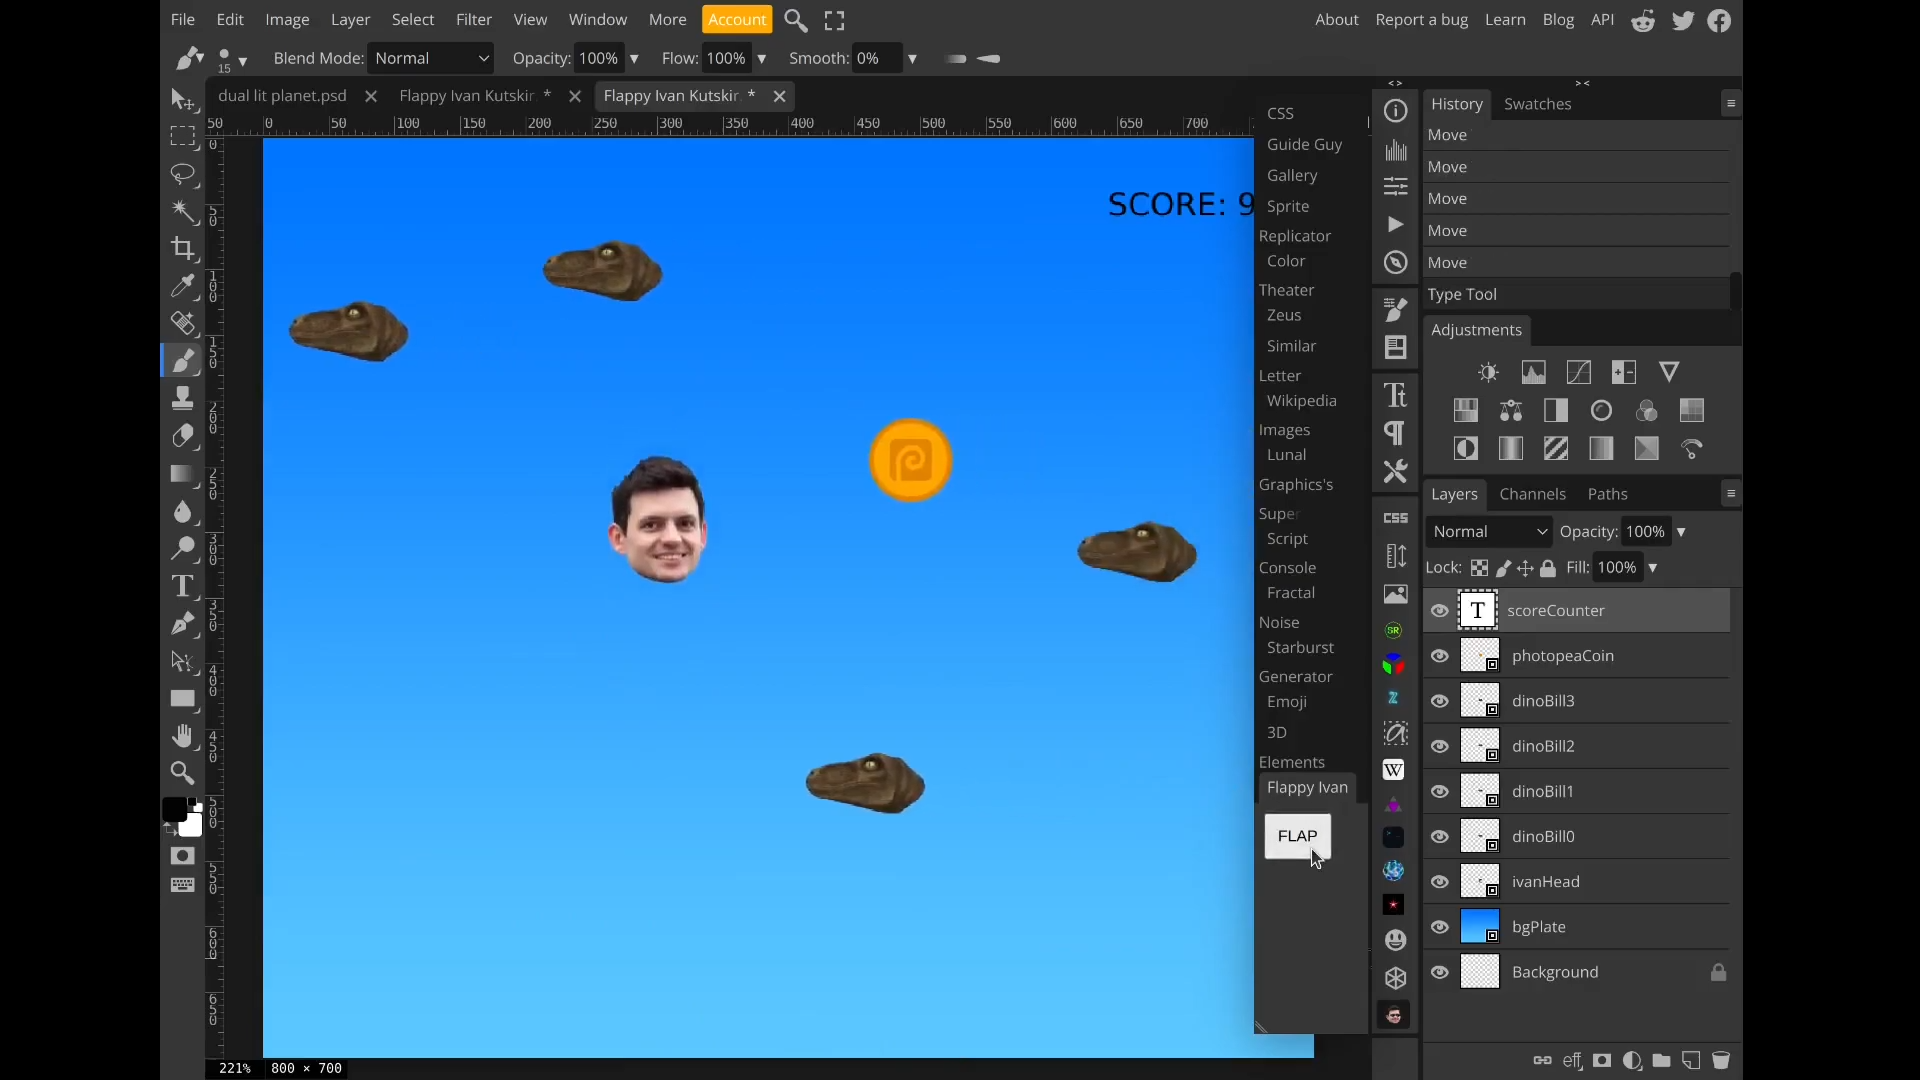Select the Type tool in toolbar
This screenshot has width=1920, height=1080.
coord(182,586)
